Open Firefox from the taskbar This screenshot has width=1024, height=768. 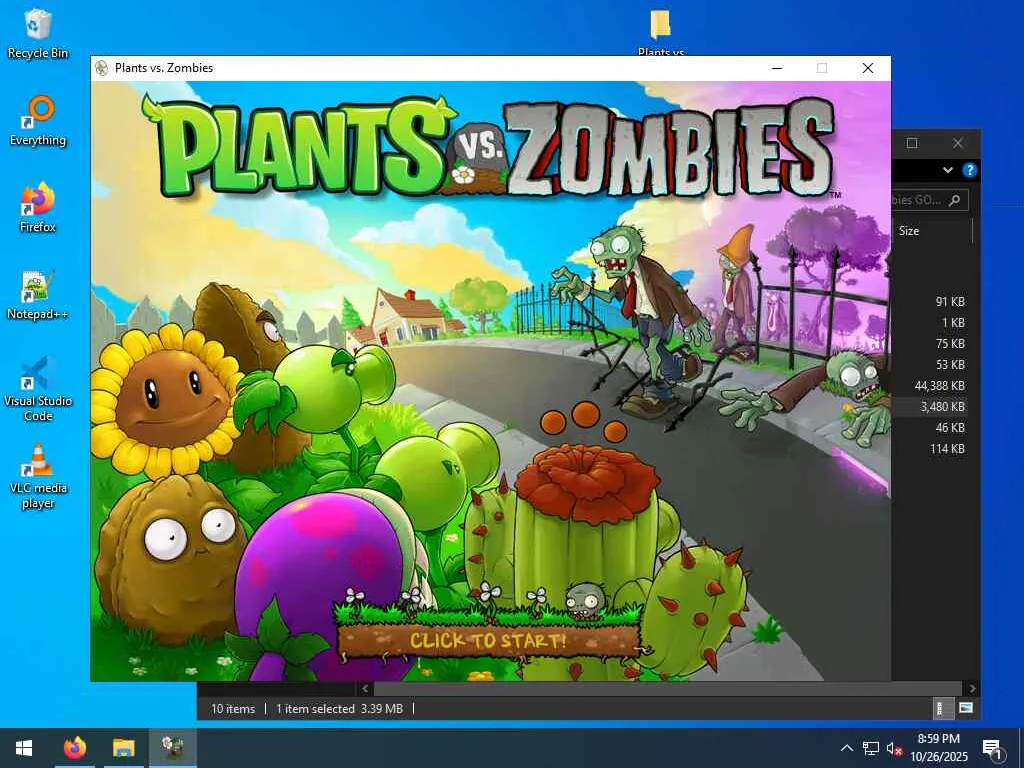74,748
